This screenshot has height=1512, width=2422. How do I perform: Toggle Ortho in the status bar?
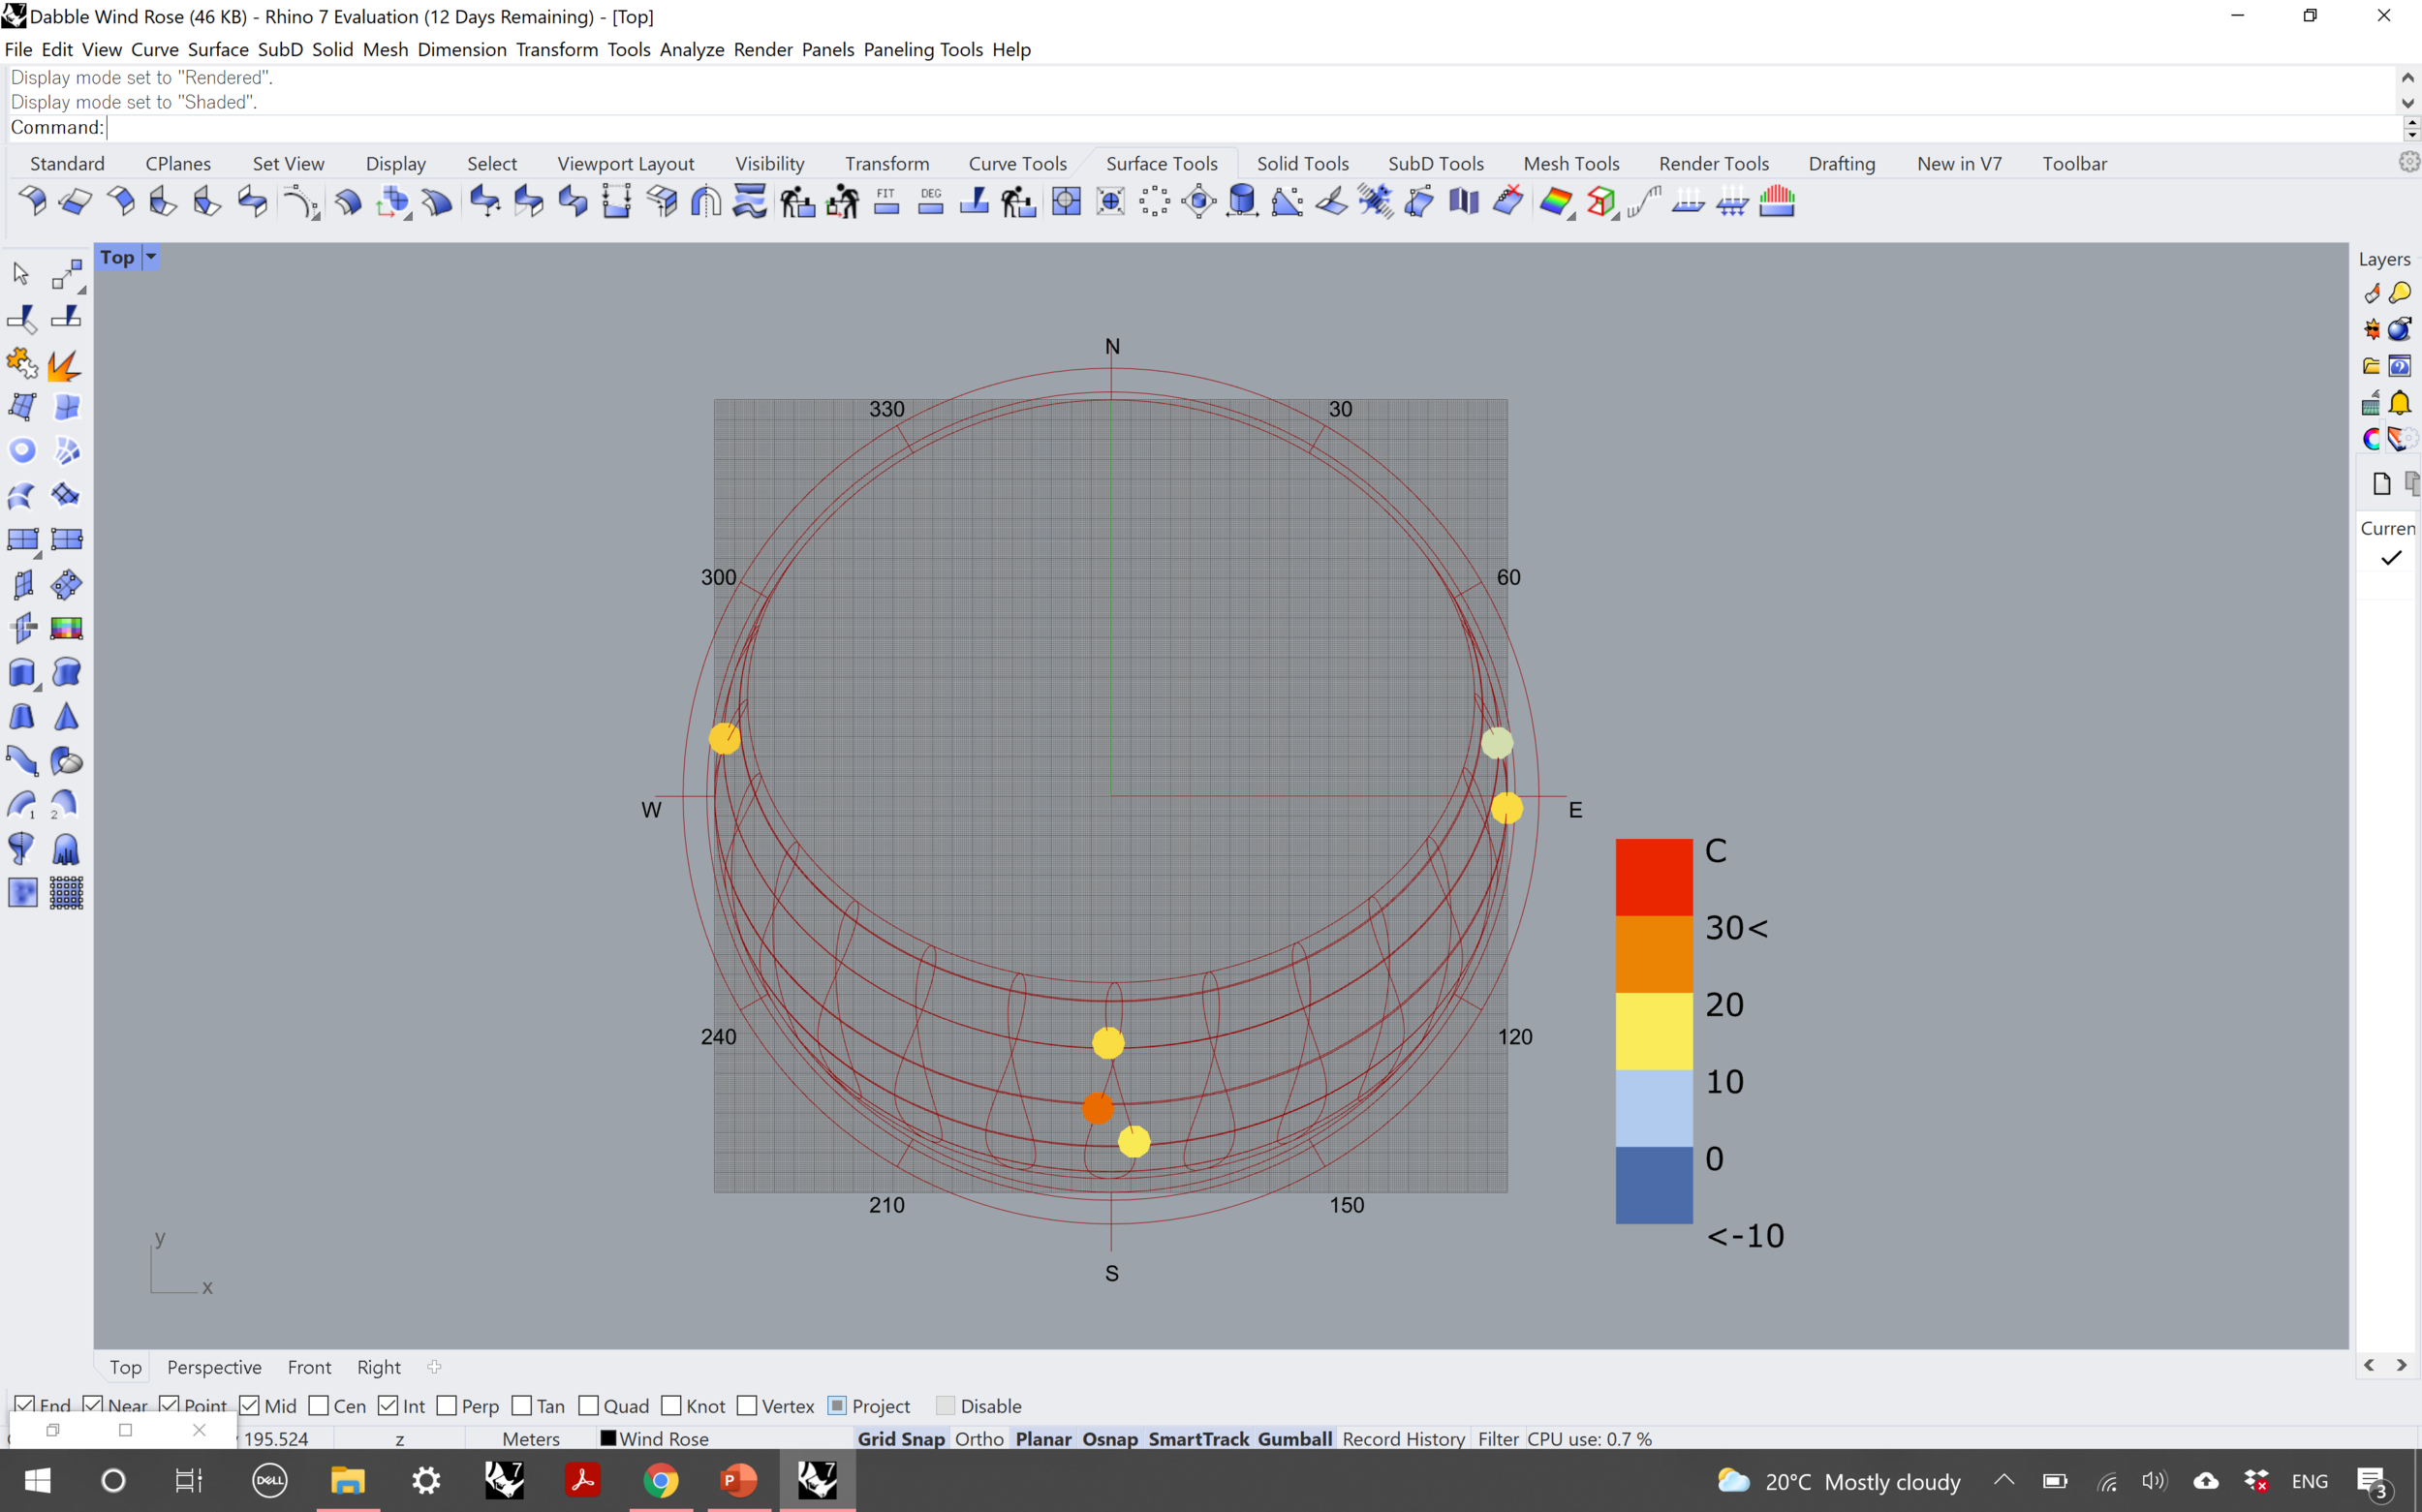pyautogui.click(x=979, y=1438)
